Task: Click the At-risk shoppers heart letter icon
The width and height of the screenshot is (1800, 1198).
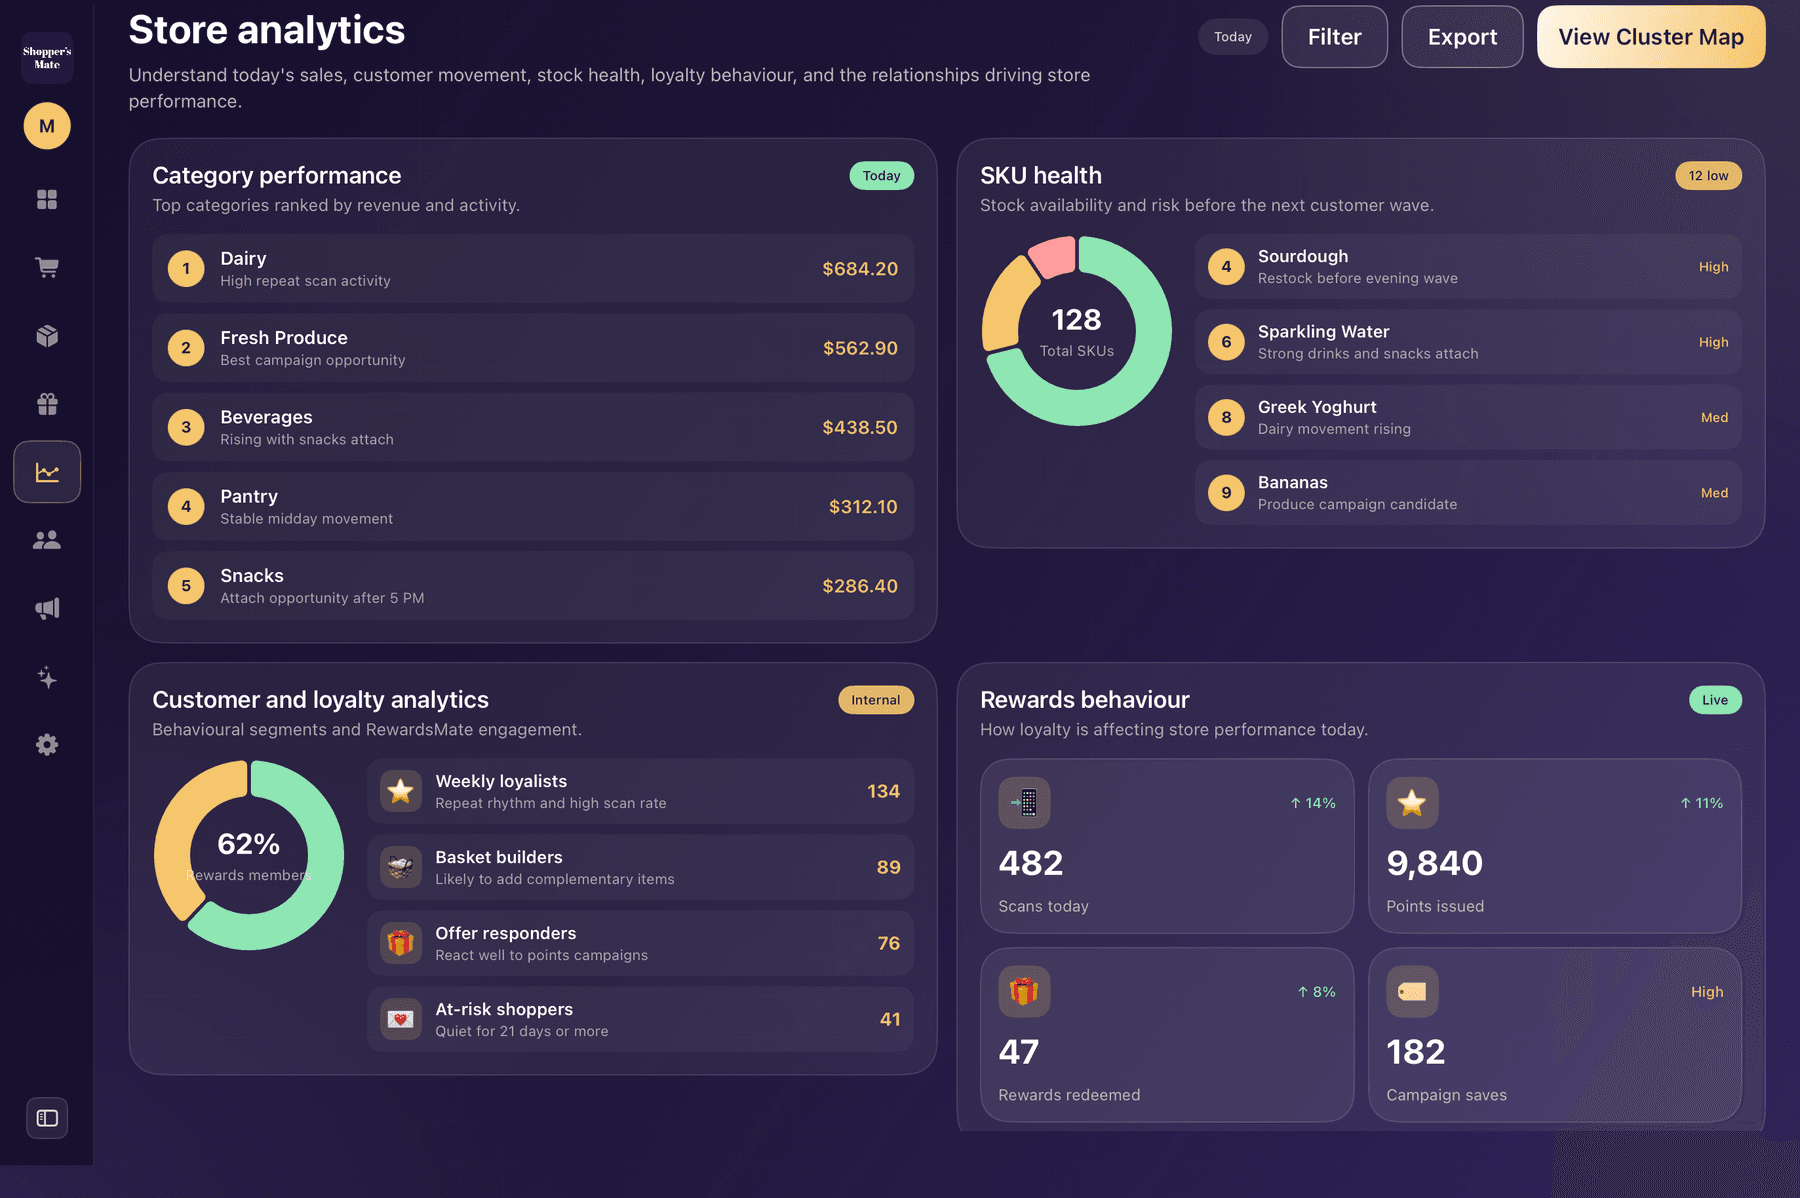Action: pyautogui.click(x=401, y=1019)
